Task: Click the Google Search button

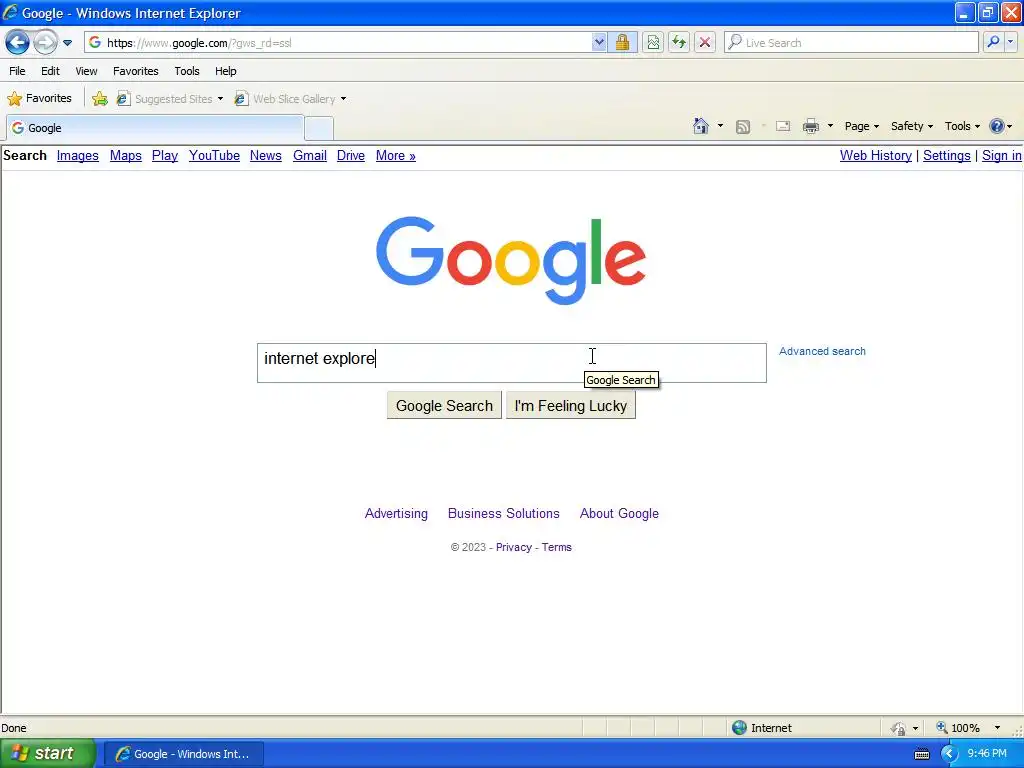Action: [x=444, y=406]
